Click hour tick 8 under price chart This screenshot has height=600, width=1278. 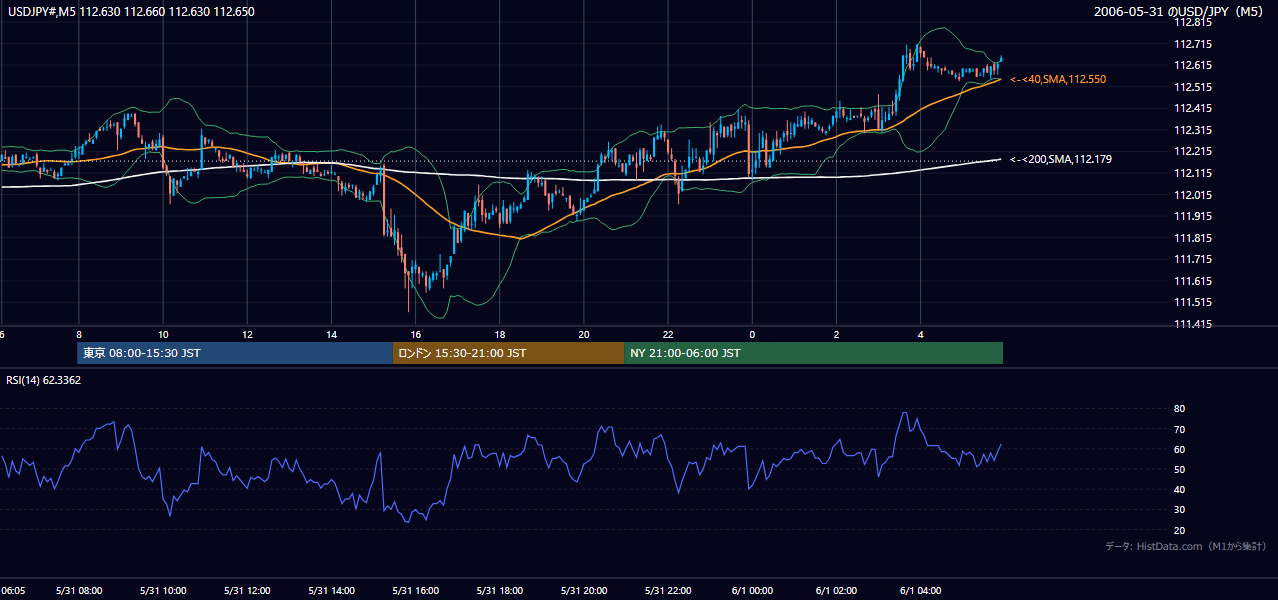[79, 335]
